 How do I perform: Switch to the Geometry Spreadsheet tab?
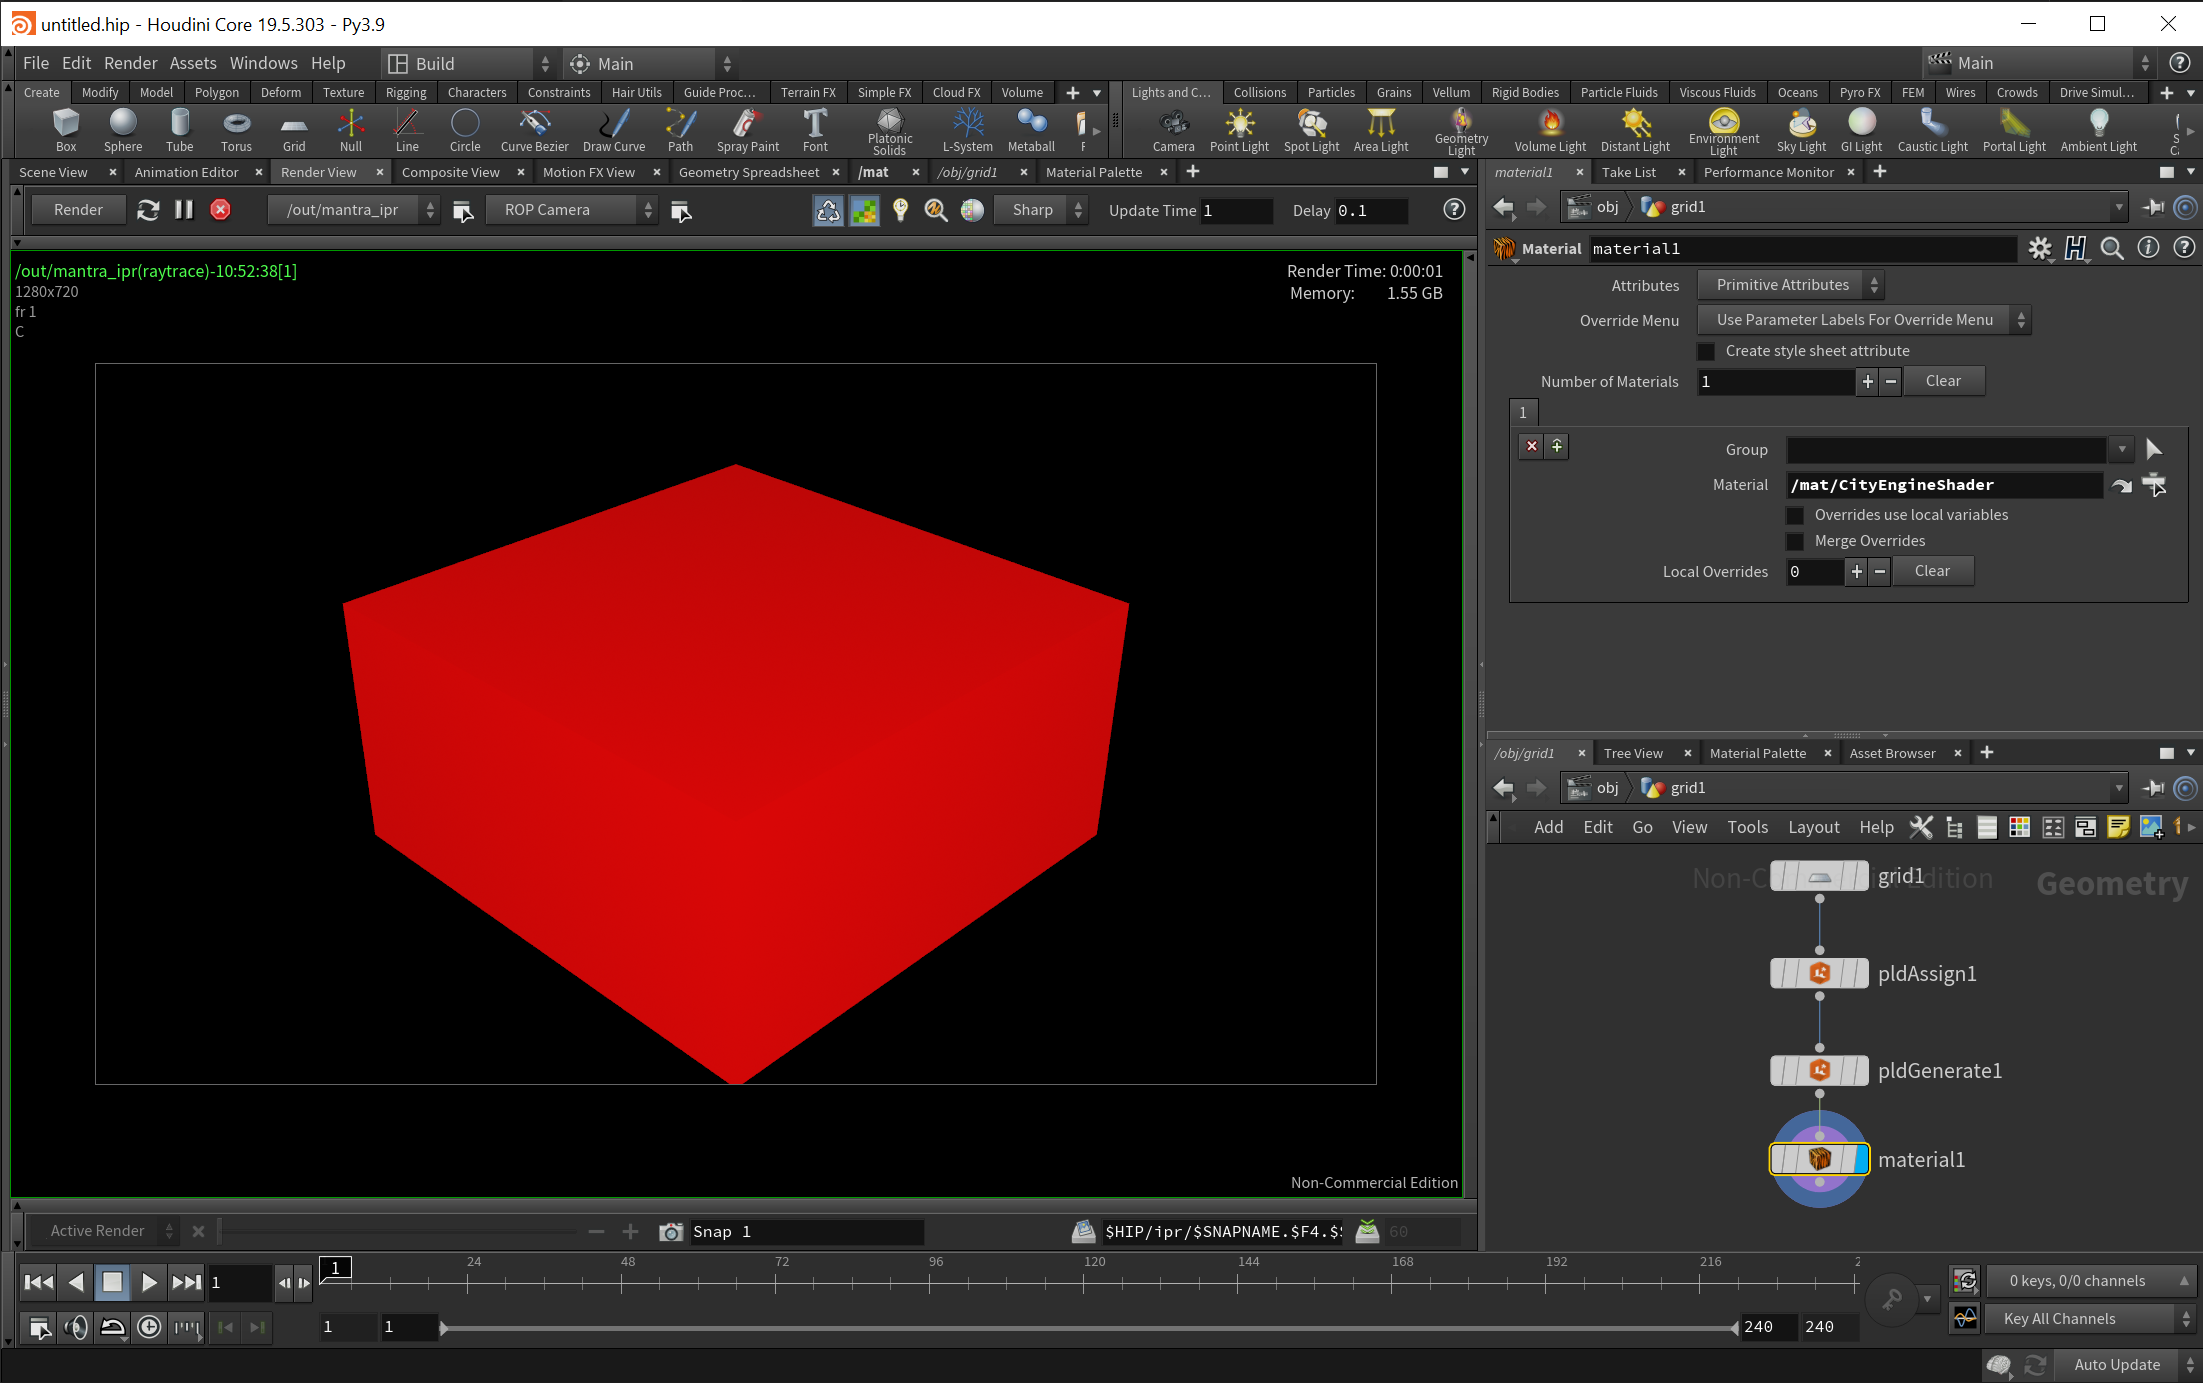[749, 172]
